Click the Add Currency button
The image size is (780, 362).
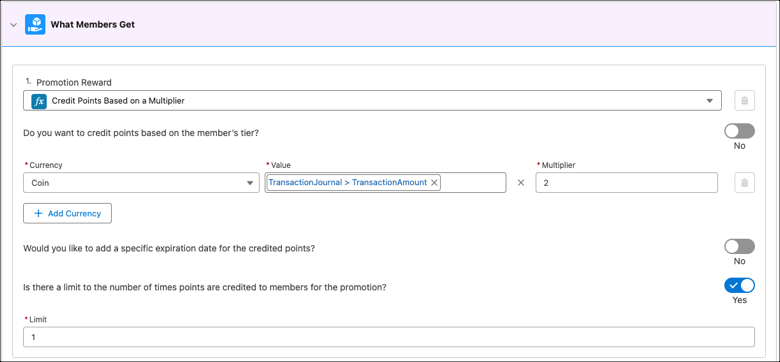[67, 213]
